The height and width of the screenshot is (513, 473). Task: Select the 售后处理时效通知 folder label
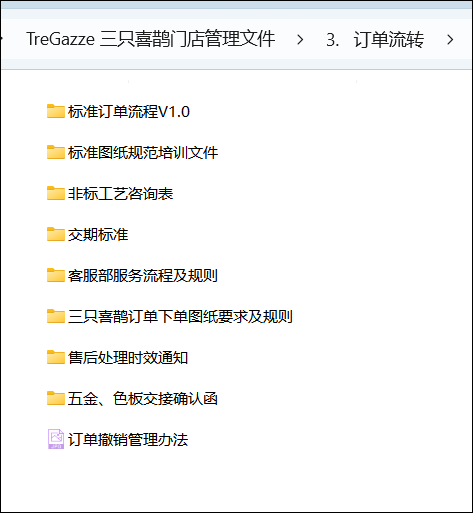(x=128, y=357)
